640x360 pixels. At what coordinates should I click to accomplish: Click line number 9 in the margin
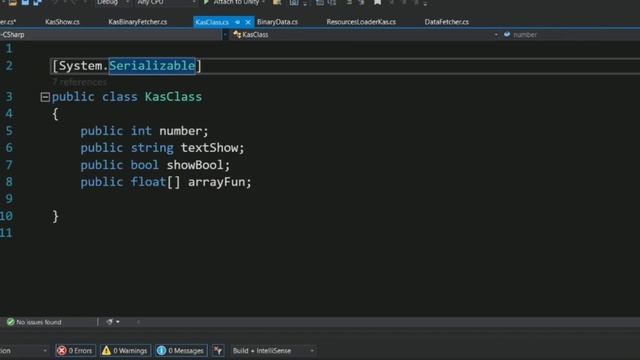tap(9, 199)
